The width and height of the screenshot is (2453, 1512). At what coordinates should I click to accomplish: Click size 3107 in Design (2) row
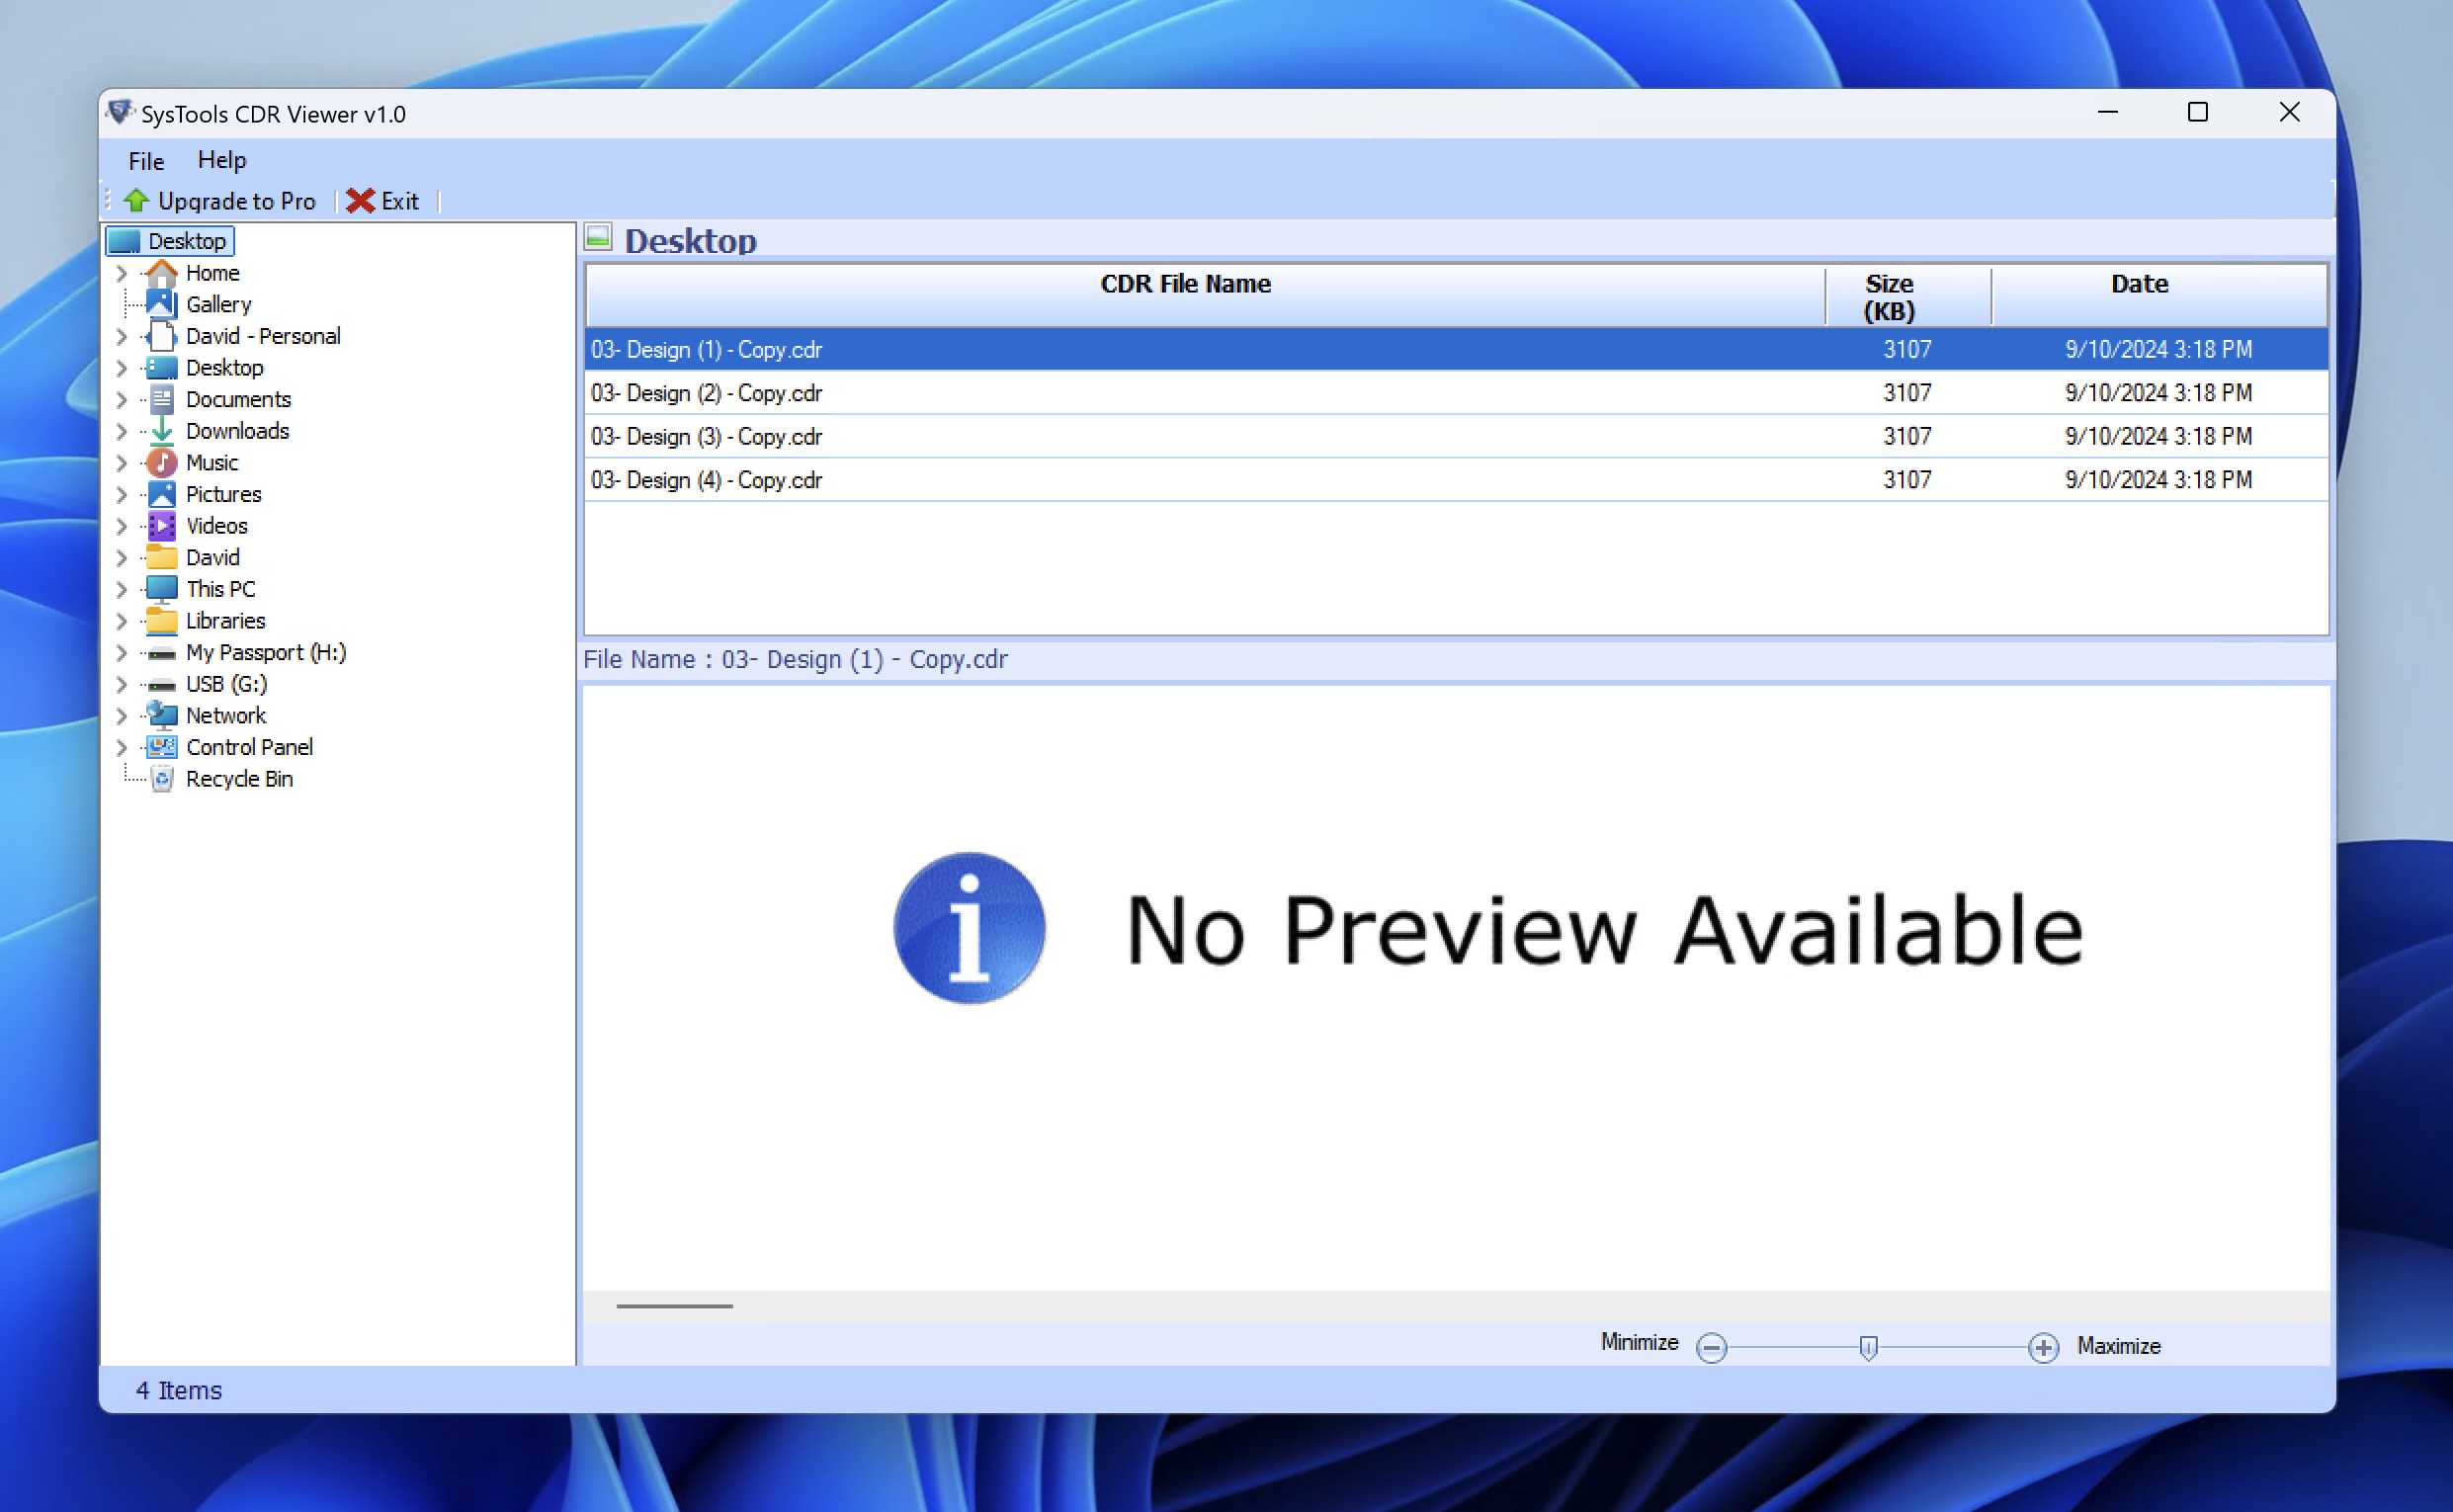coord(1907,393)
